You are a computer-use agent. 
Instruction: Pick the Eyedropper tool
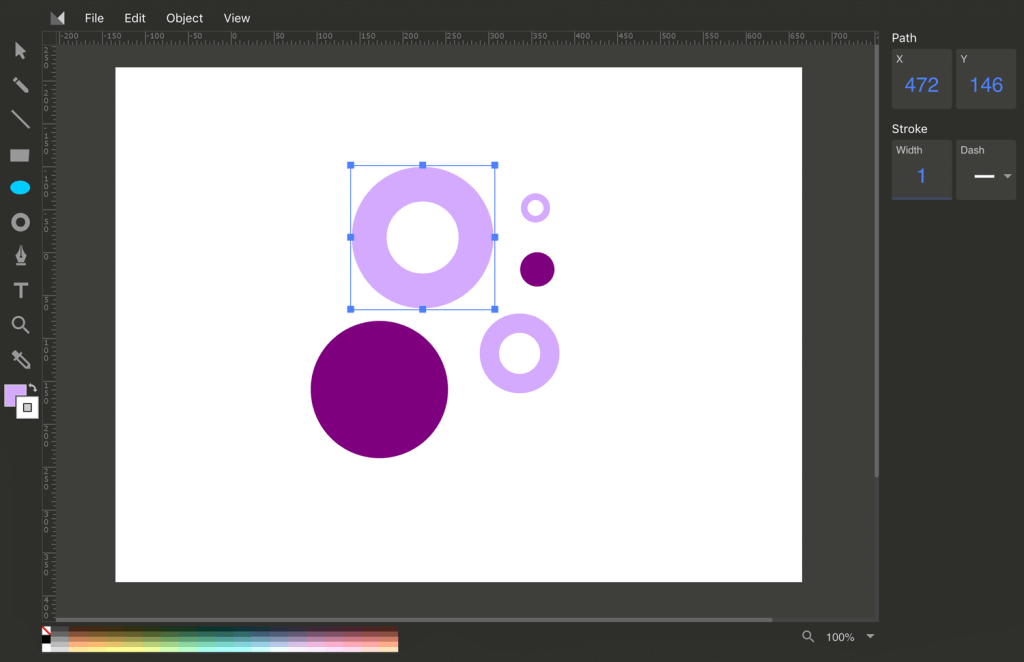click(20, 359)
